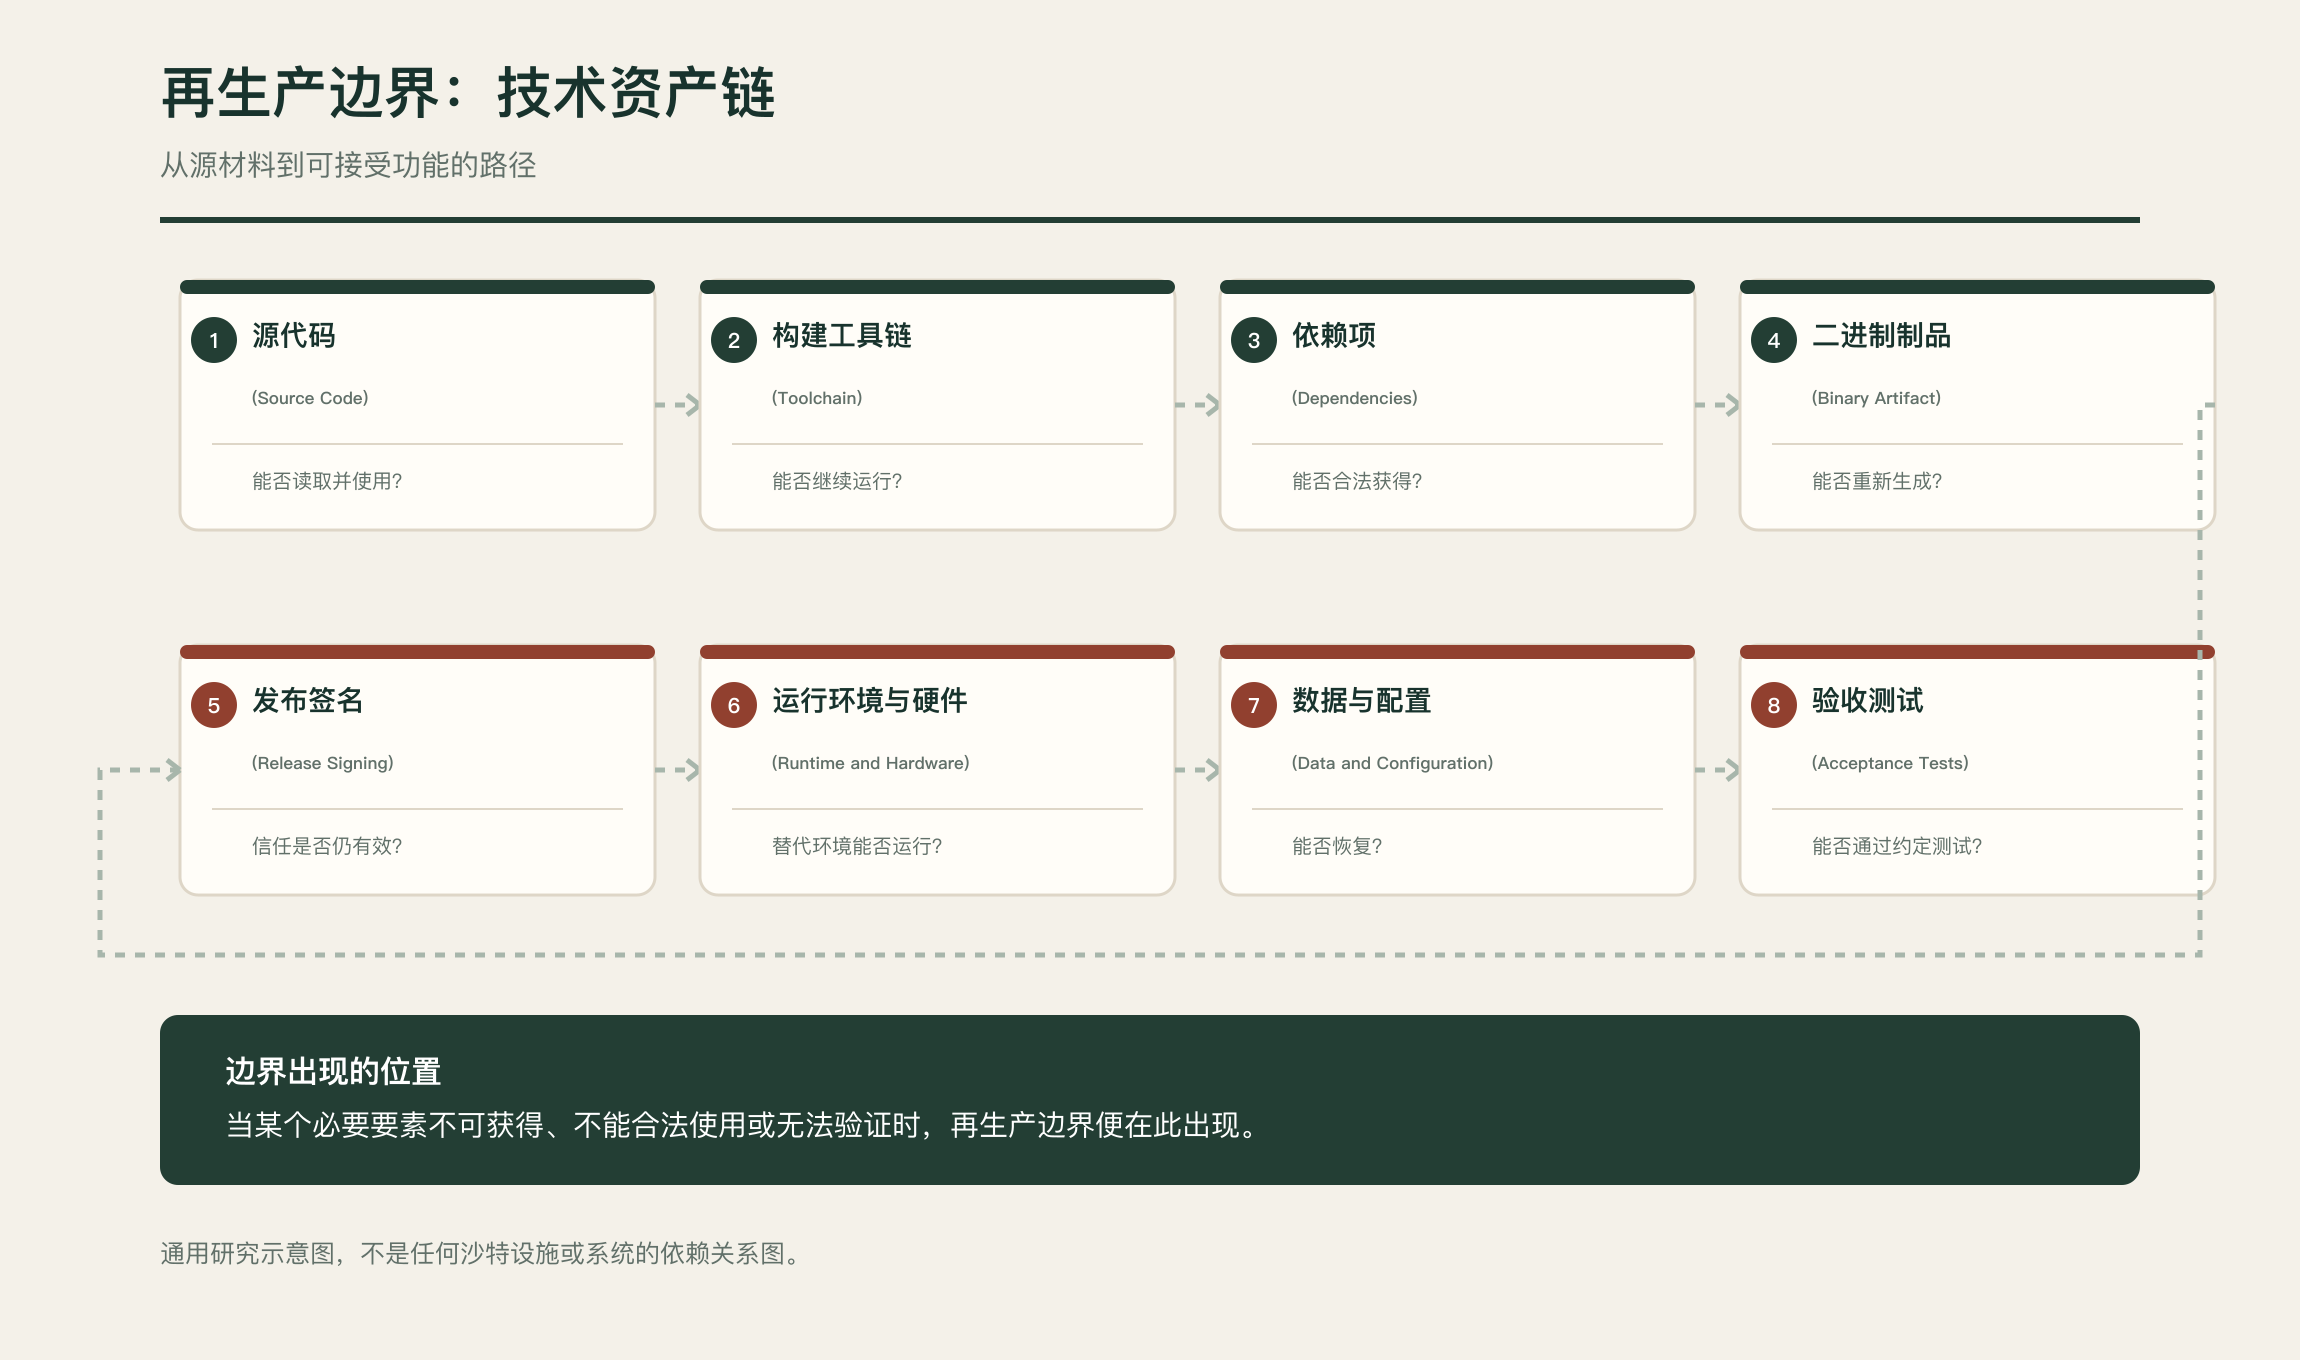Select the 运行环境与硬件 card heading
The height and width of the screenshot is (1360, 2300).
coord(870,701)
